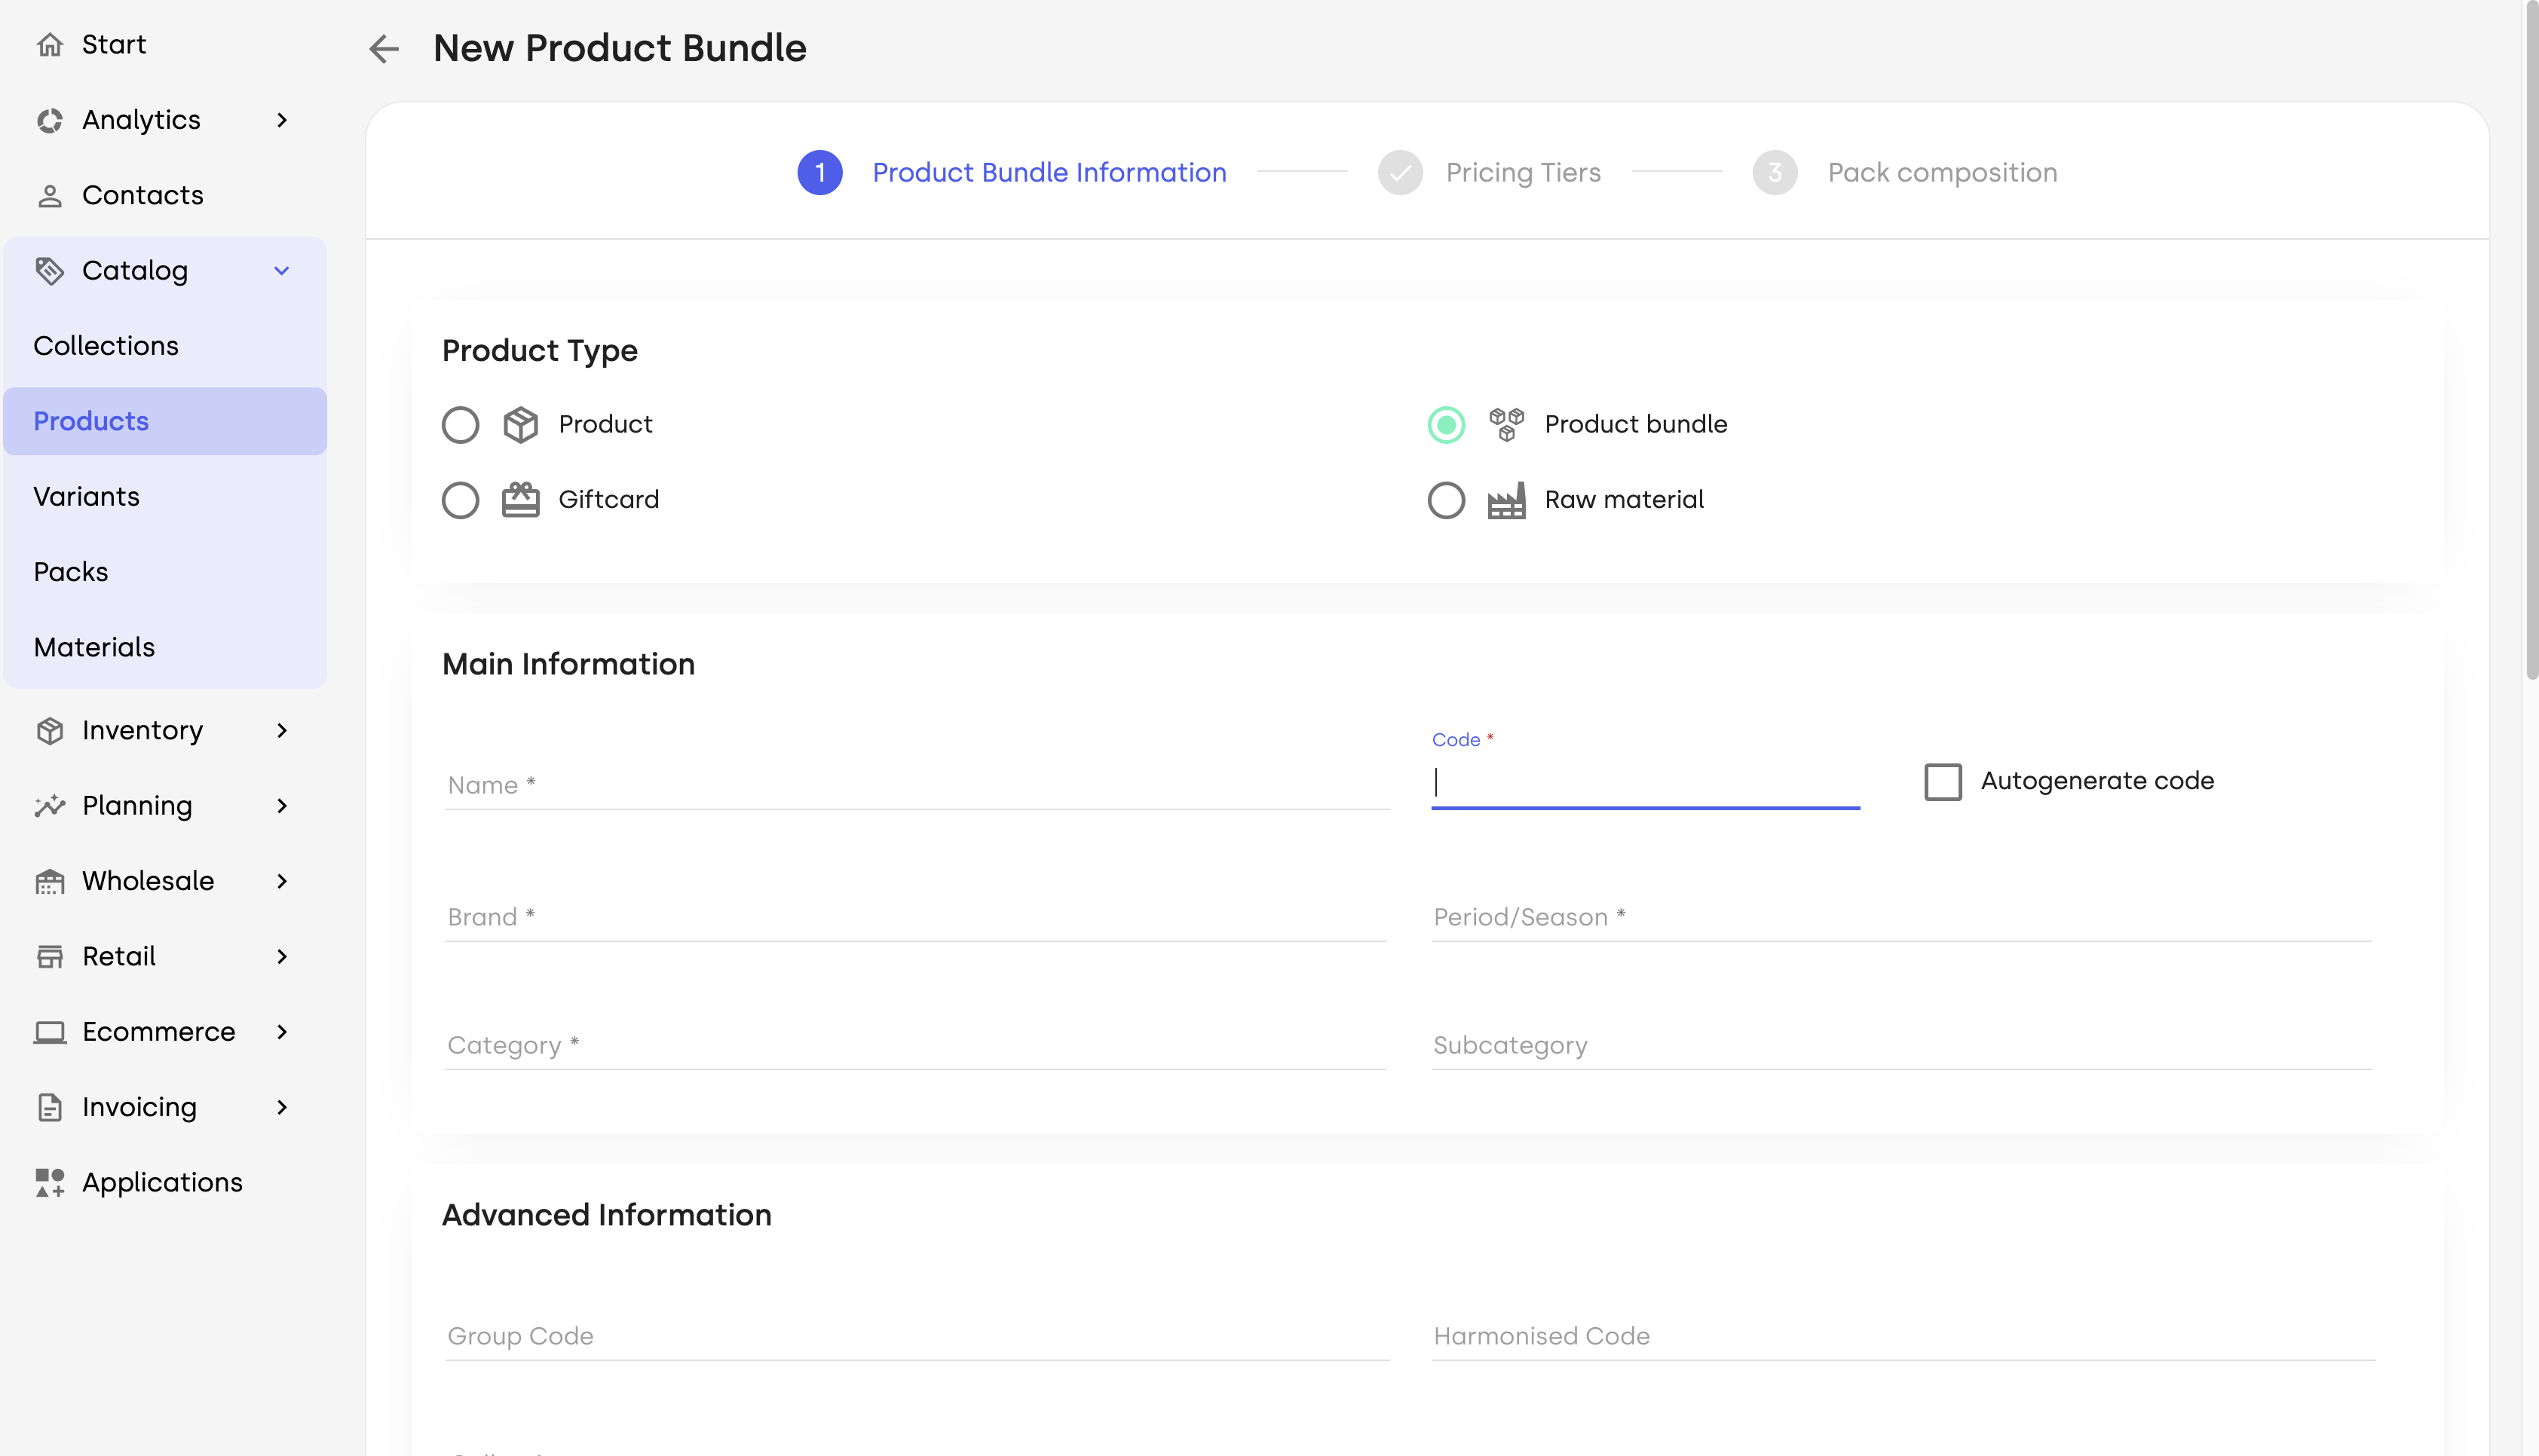Open Materials in the Catalog menu

tap(165, 647)
